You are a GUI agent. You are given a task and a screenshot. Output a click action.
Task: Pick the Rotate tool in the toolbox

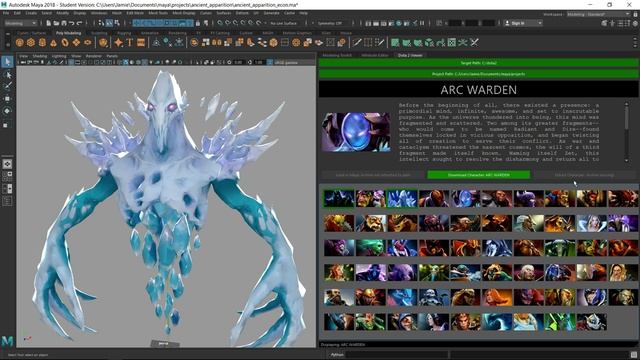coord(7,111)
